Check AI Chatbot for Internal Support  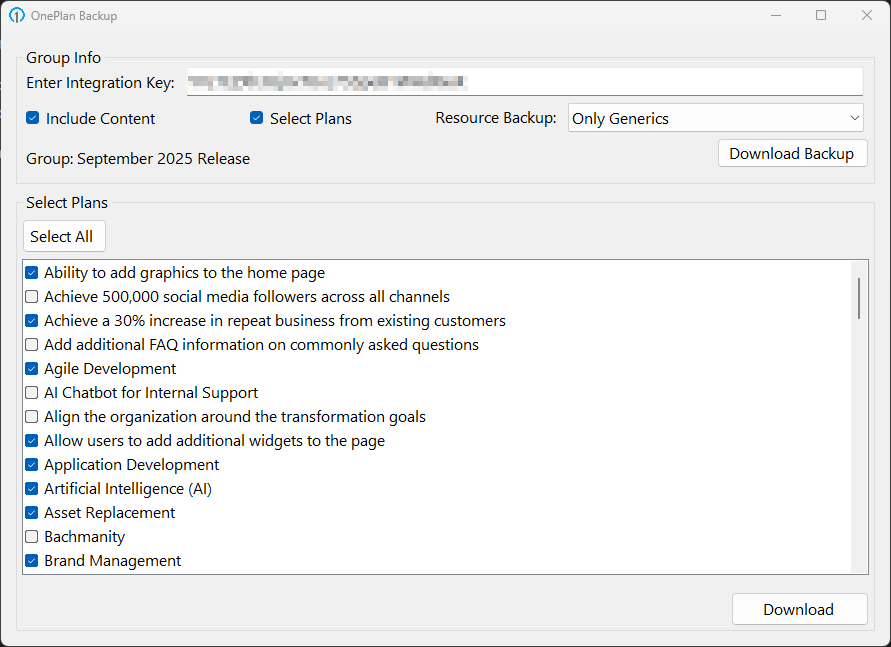pyautogui.click(x=32, y=393)
